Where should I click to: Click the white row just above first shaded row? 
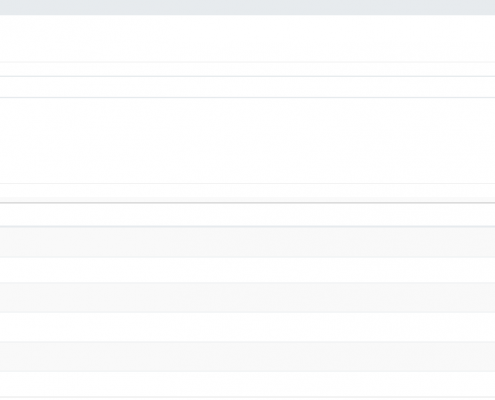point(247,215)
